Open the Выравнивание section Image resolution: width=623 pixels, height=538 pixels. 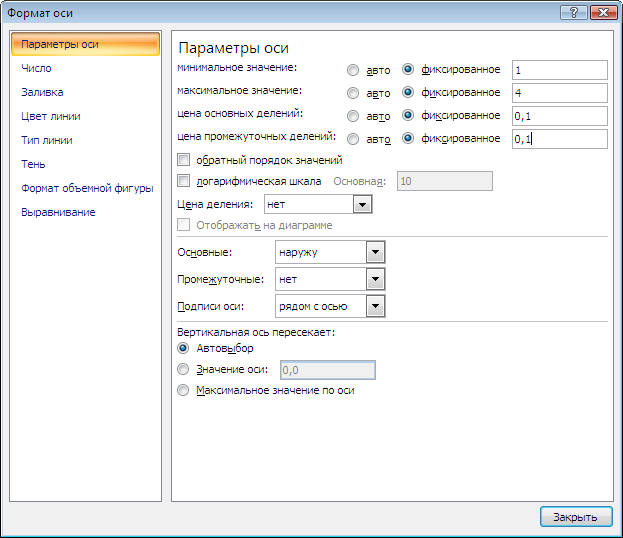click(58, 212)
